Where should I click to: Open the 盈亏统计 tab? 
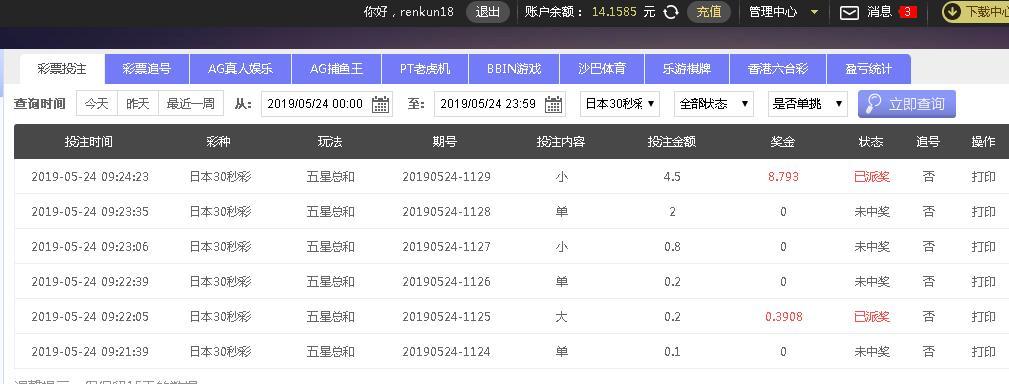point(869,69)
